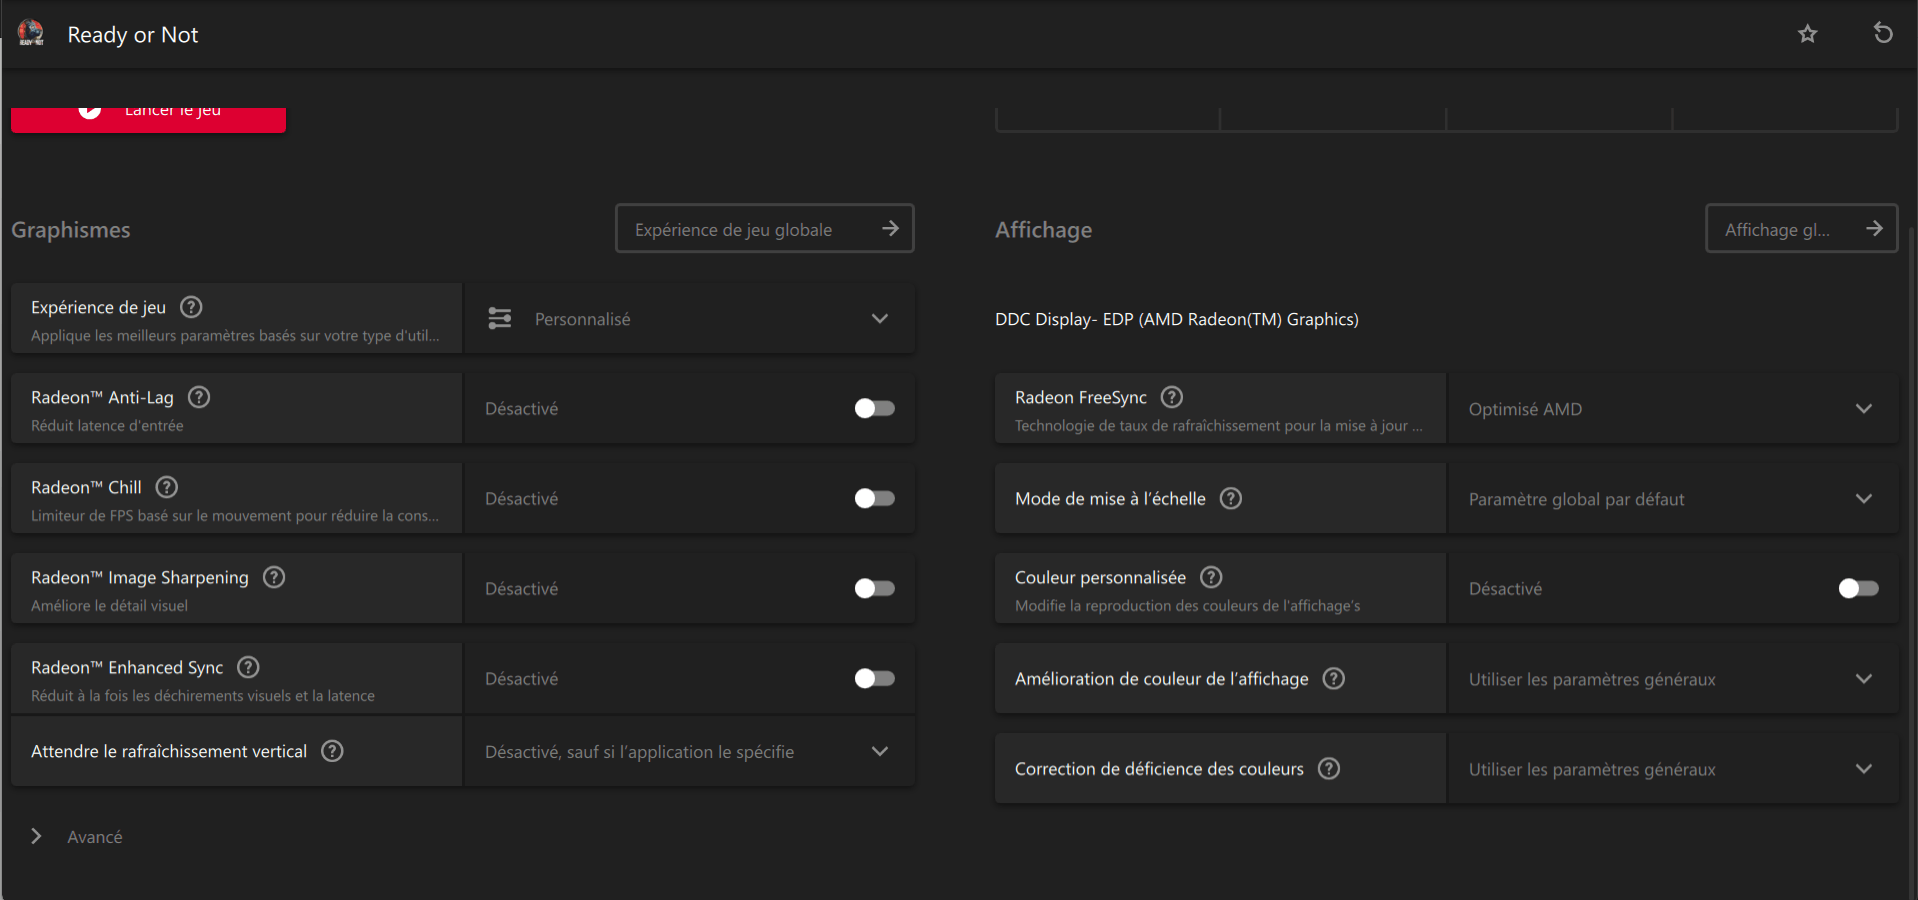This screenshot has height=900, width=1918.
Task: Click the Graphismes section heading
Action: pos(71,230)
